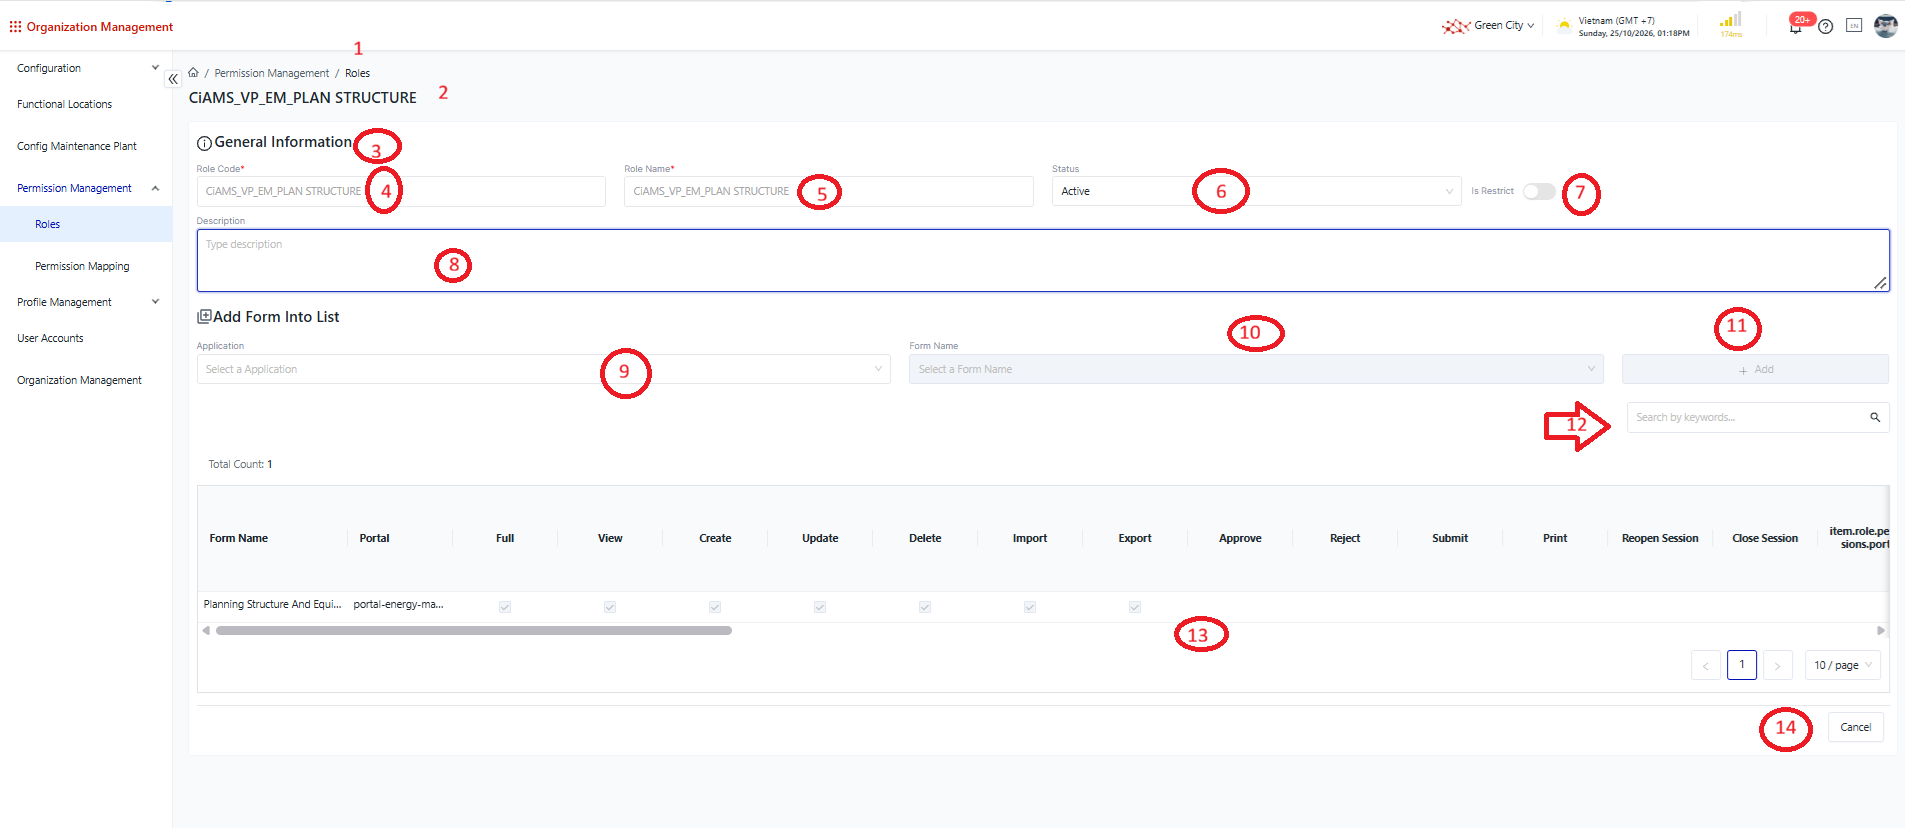The height and width of the screenshot is (828, 1905).
Task: Toggle the Export permission checkbox
Action: coord(1135,607)
